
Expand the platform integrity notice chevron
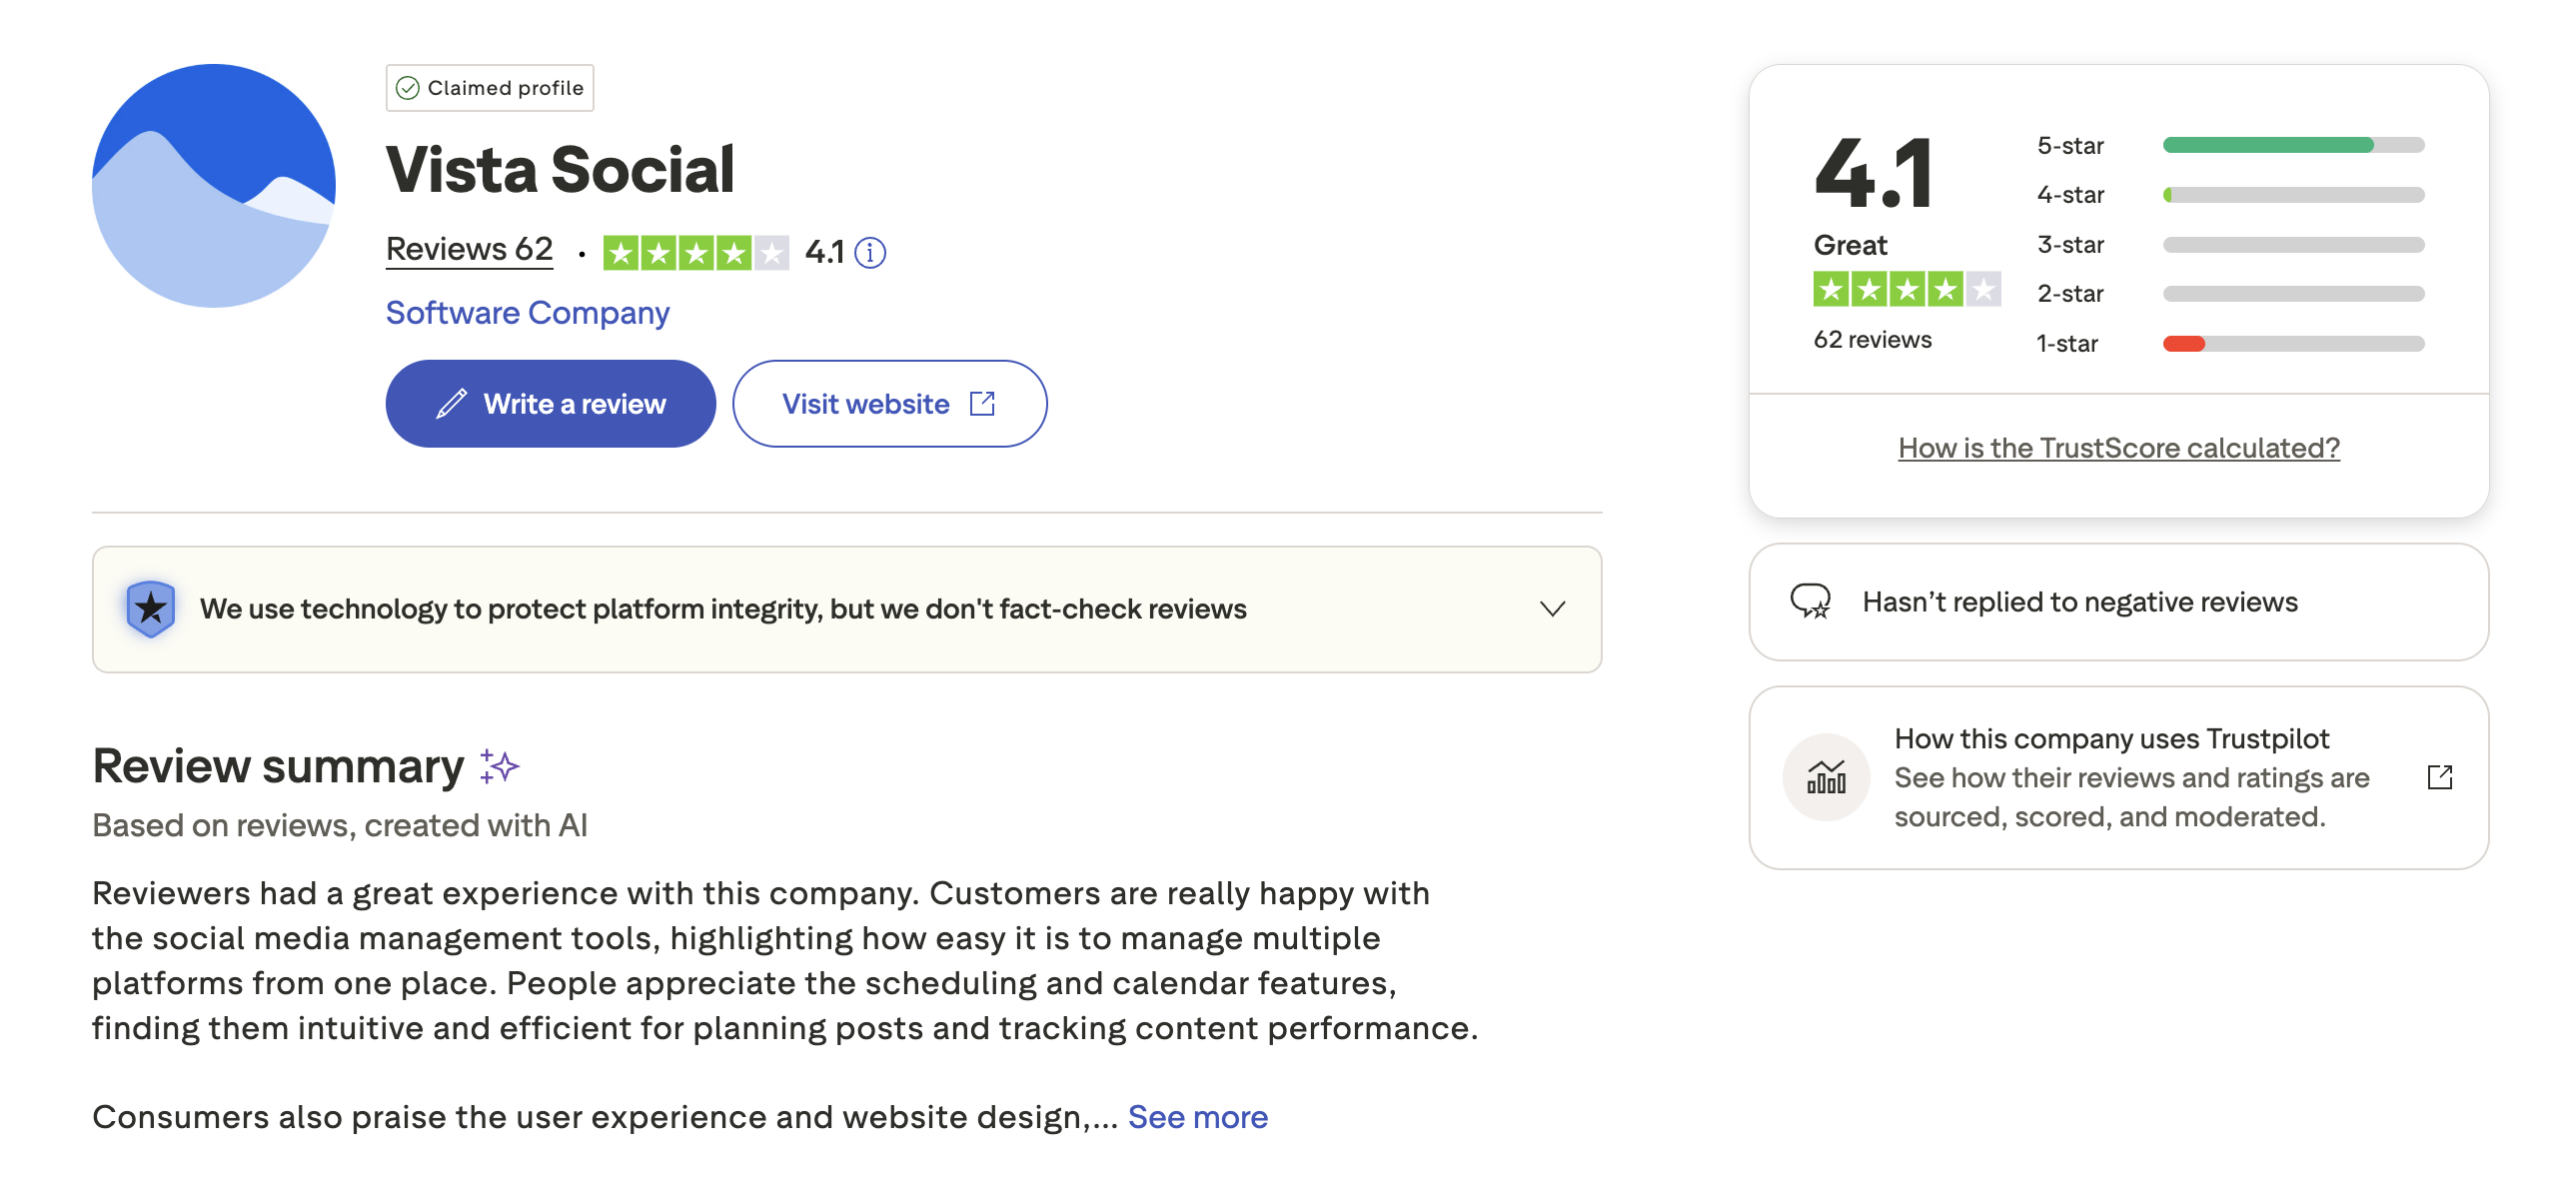point(1551,608)
